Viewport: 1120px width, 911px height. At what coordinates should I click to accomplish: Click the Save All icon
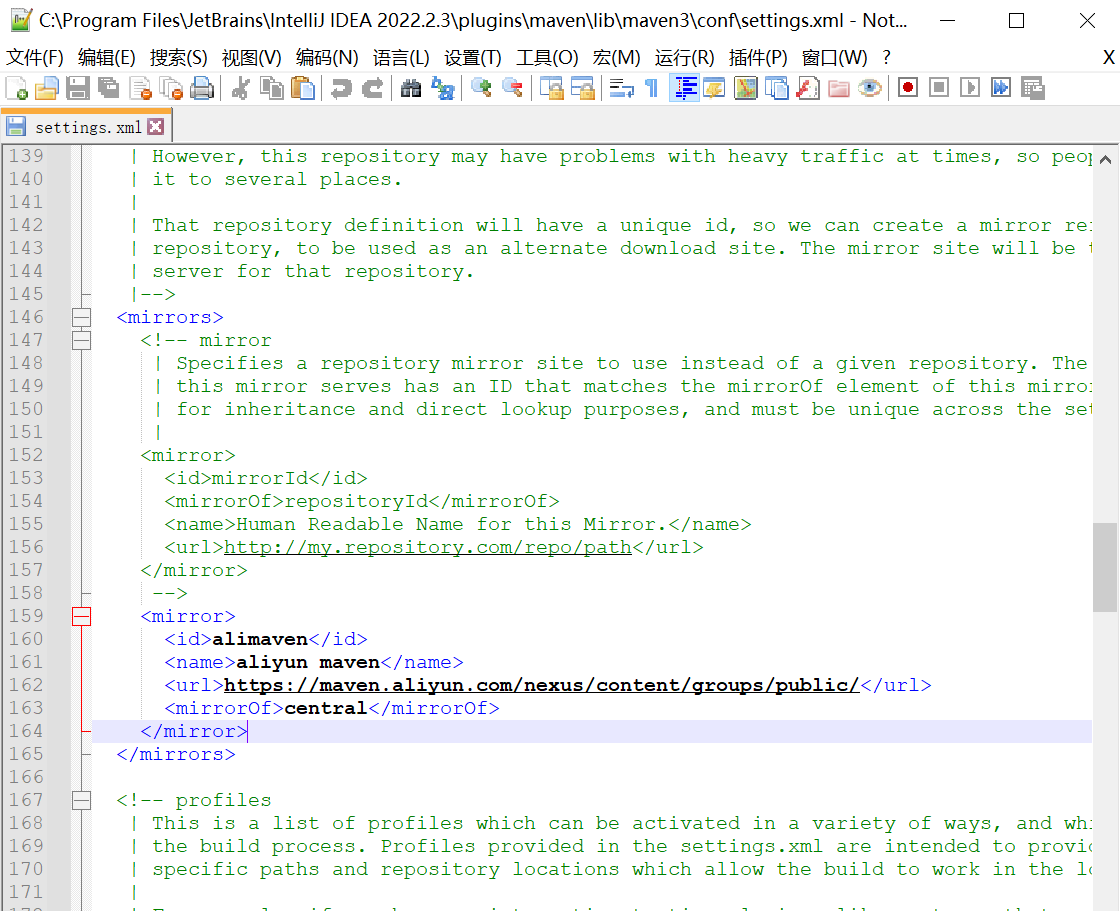coord(109,88)
